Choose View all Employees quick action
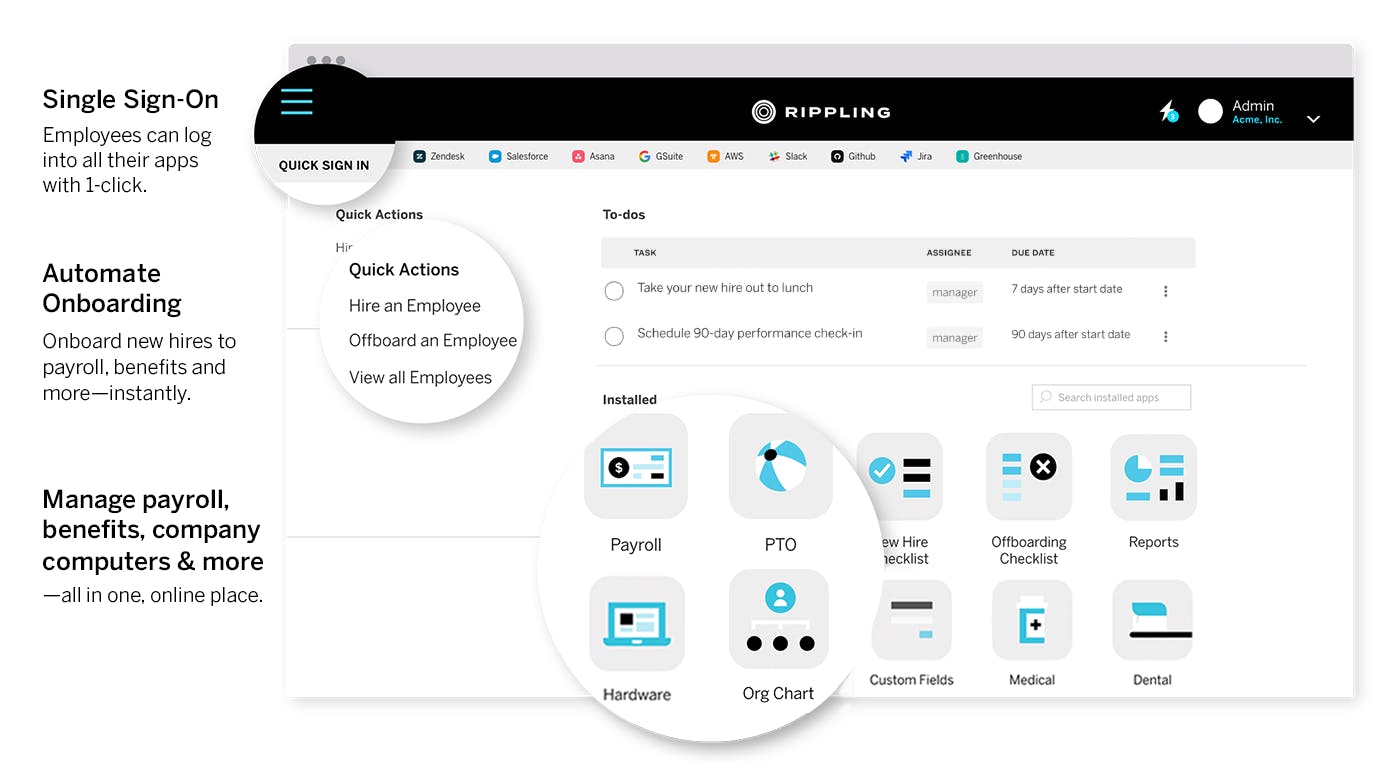Image resolution: width=1390 pixels, height=782 pixels. (x=420, y=378)
